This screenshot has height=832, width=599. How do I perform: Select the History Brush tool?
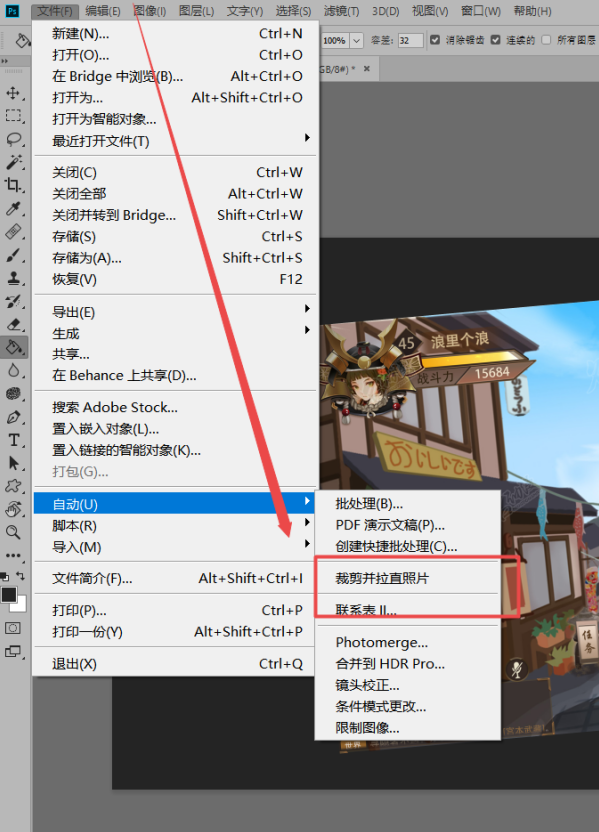(13, 301)
